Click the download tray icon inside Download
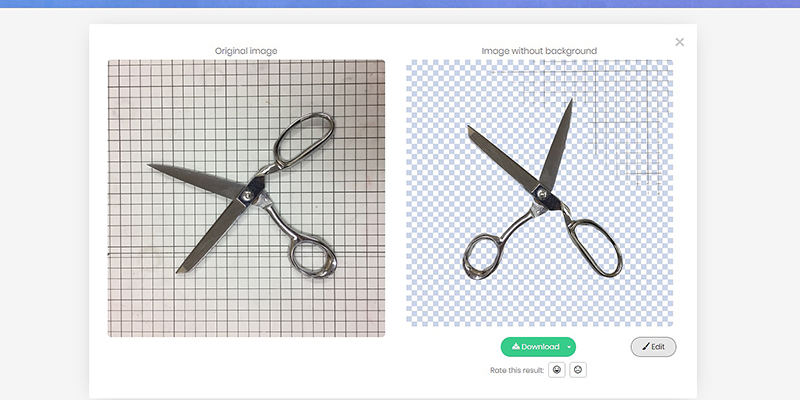The width and height of the screenshot is (800, 400). click(515, 347)
